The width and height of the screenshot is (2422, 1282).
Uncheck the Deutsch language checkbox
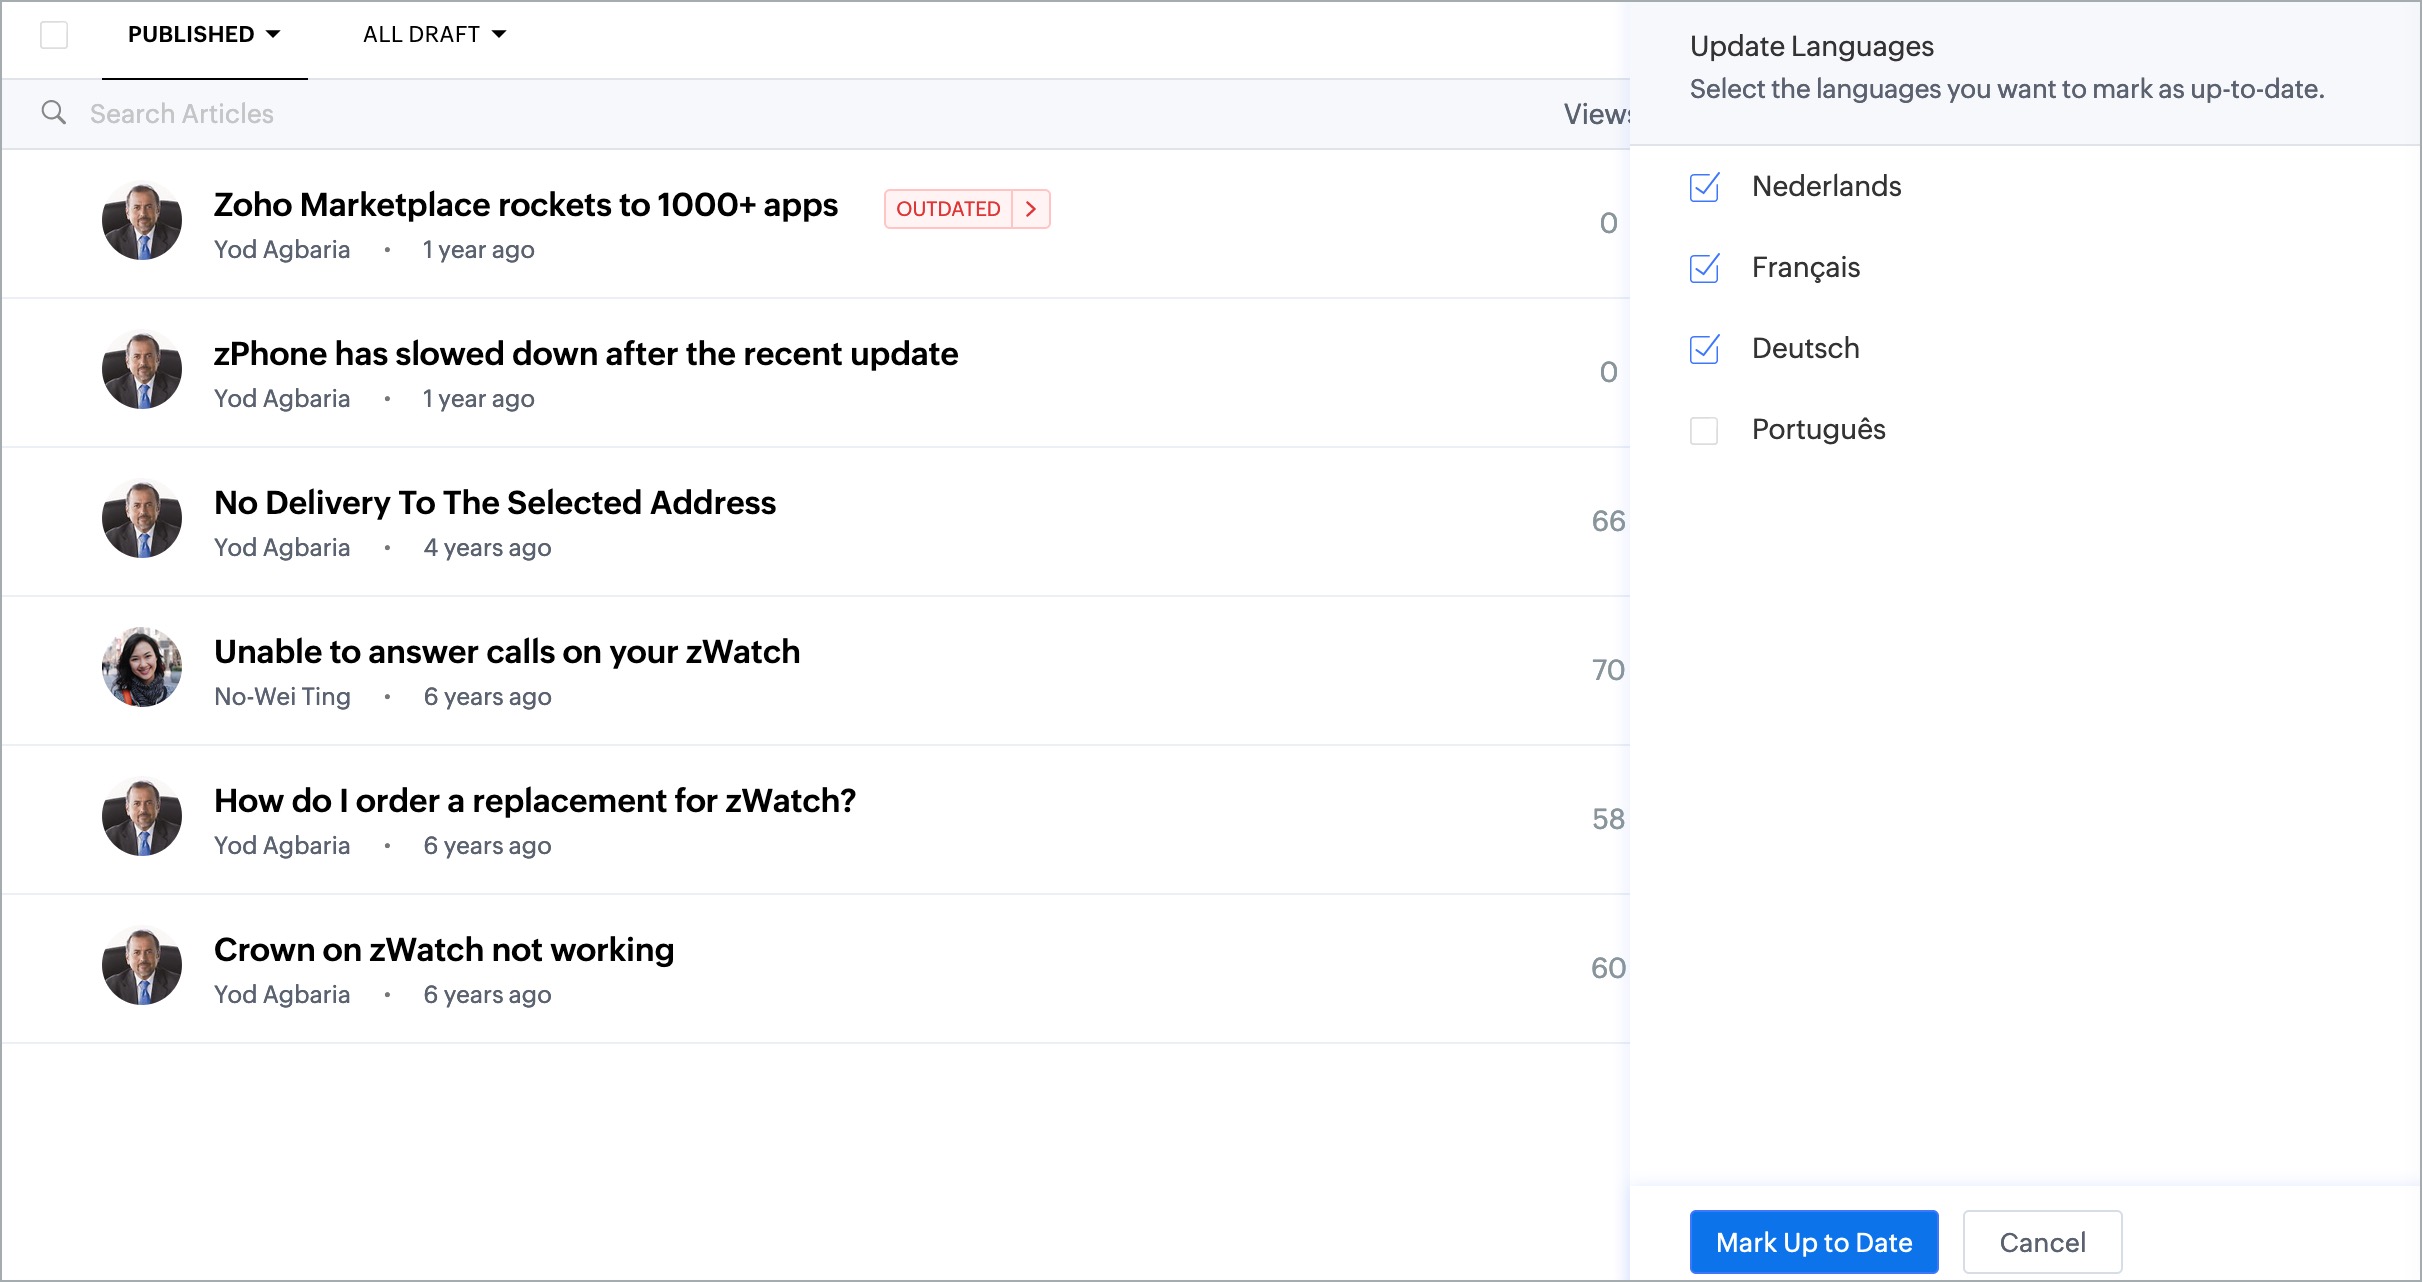1704,349
